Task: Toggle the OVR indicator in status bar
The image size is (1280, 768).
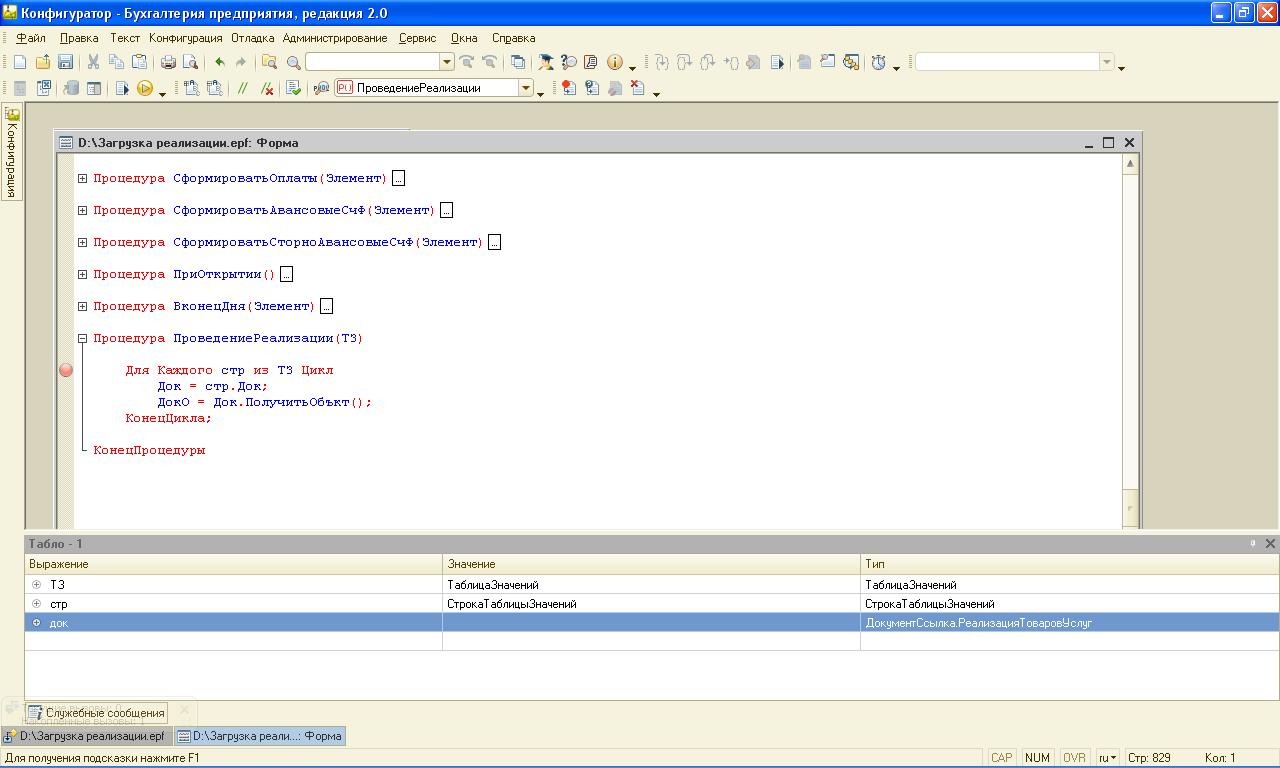Action: coord(1074,758)
